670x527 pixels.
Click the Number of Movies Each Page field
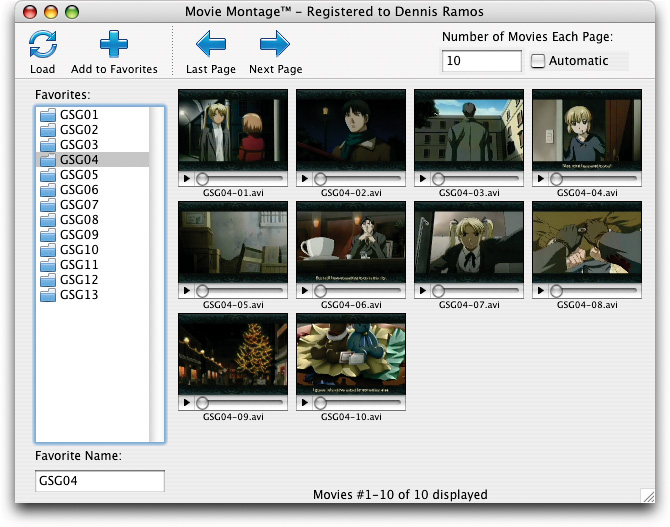(482, 61)
